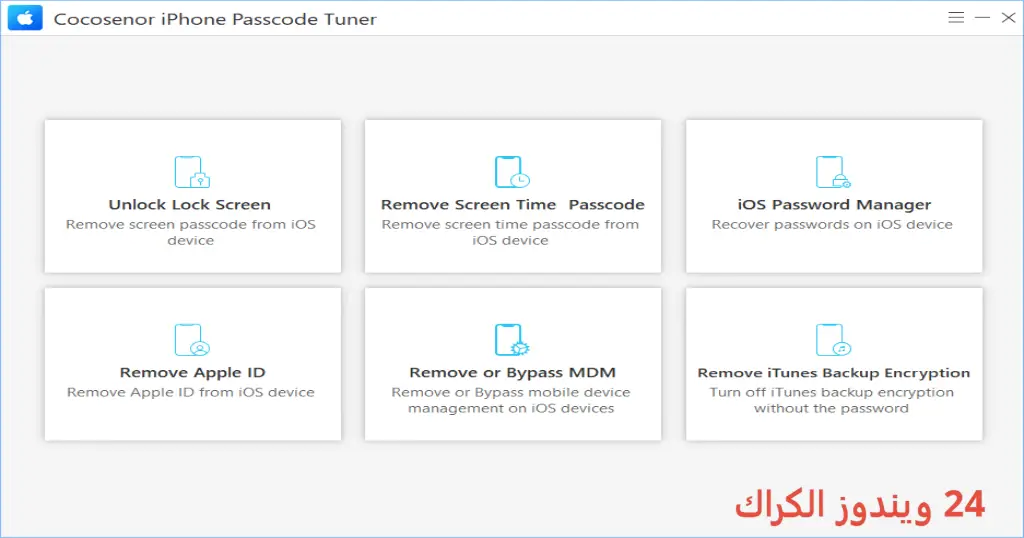Viewport: 1024px width, 538px height.
Task: Click "Remove screen time passcode from iOS device" text
Action: click(x=511, y=232)
